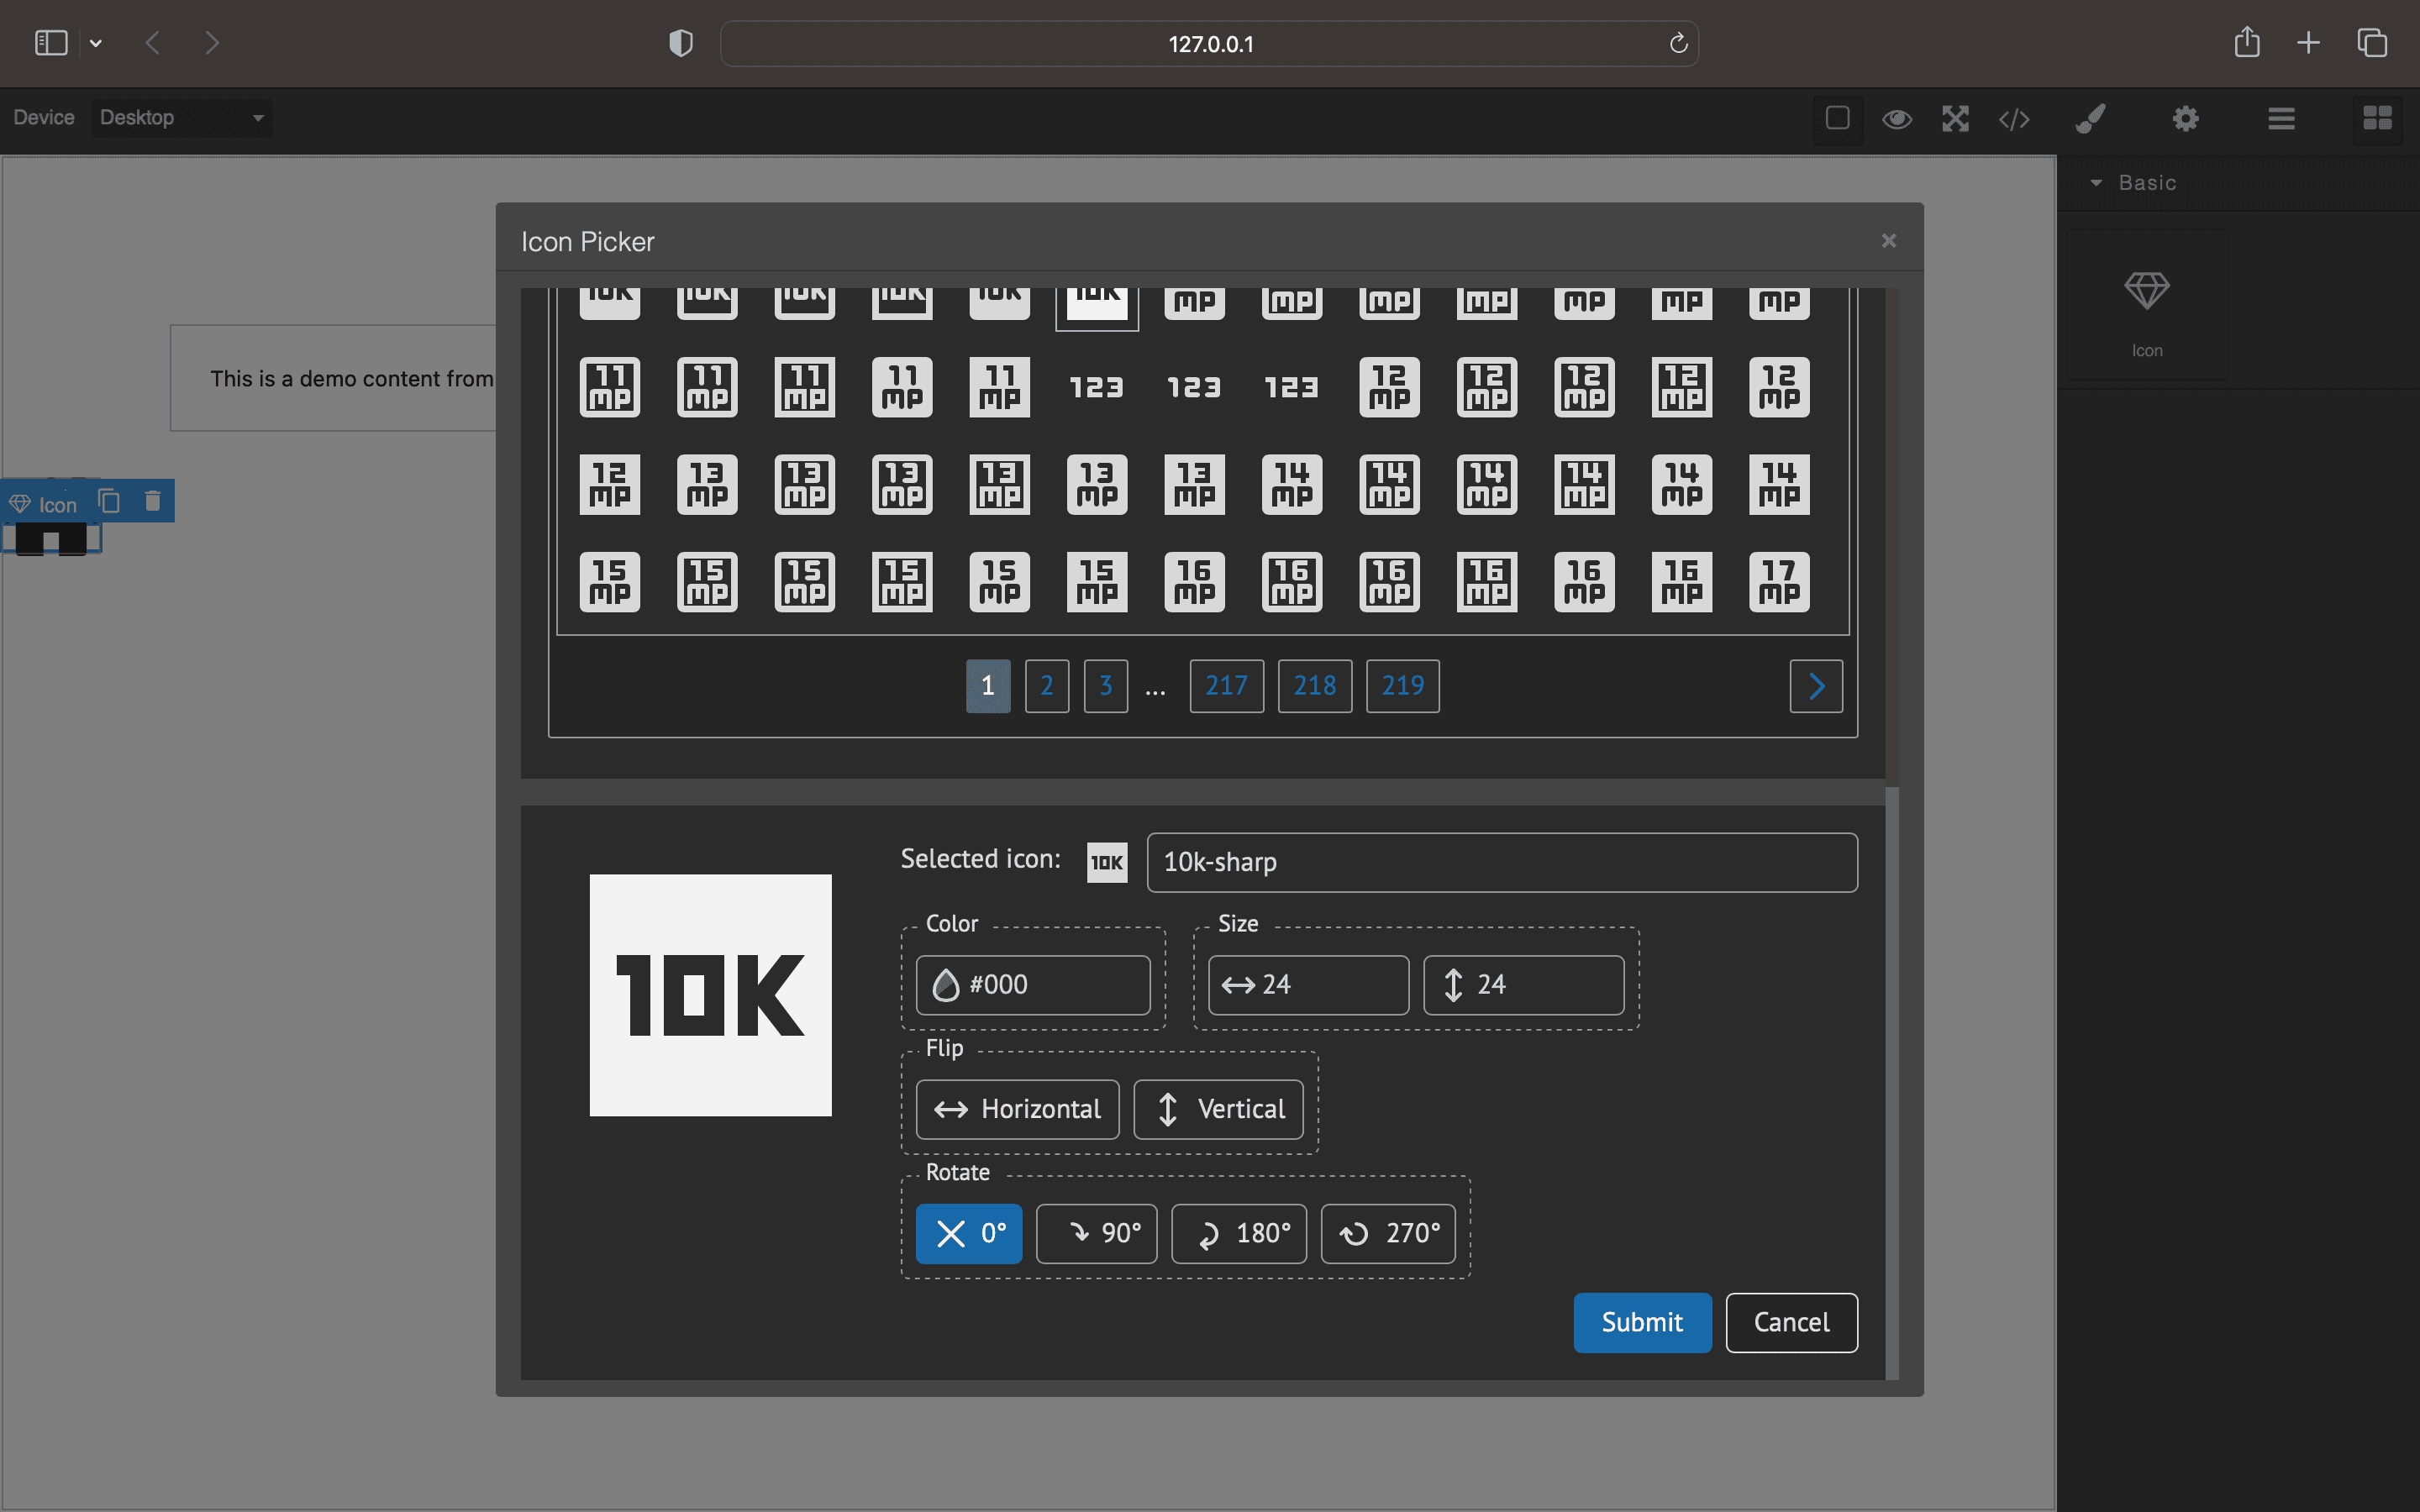Jump to icon page 218
Screen dimensions: 2420x1512
click(x=1315, y=686)
